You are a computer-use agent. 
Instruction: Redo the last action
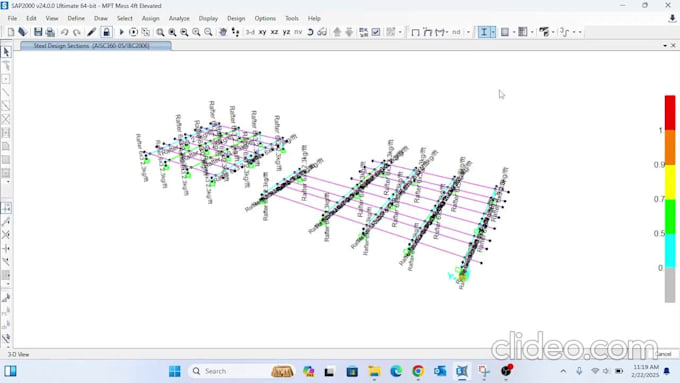[77, 32]
